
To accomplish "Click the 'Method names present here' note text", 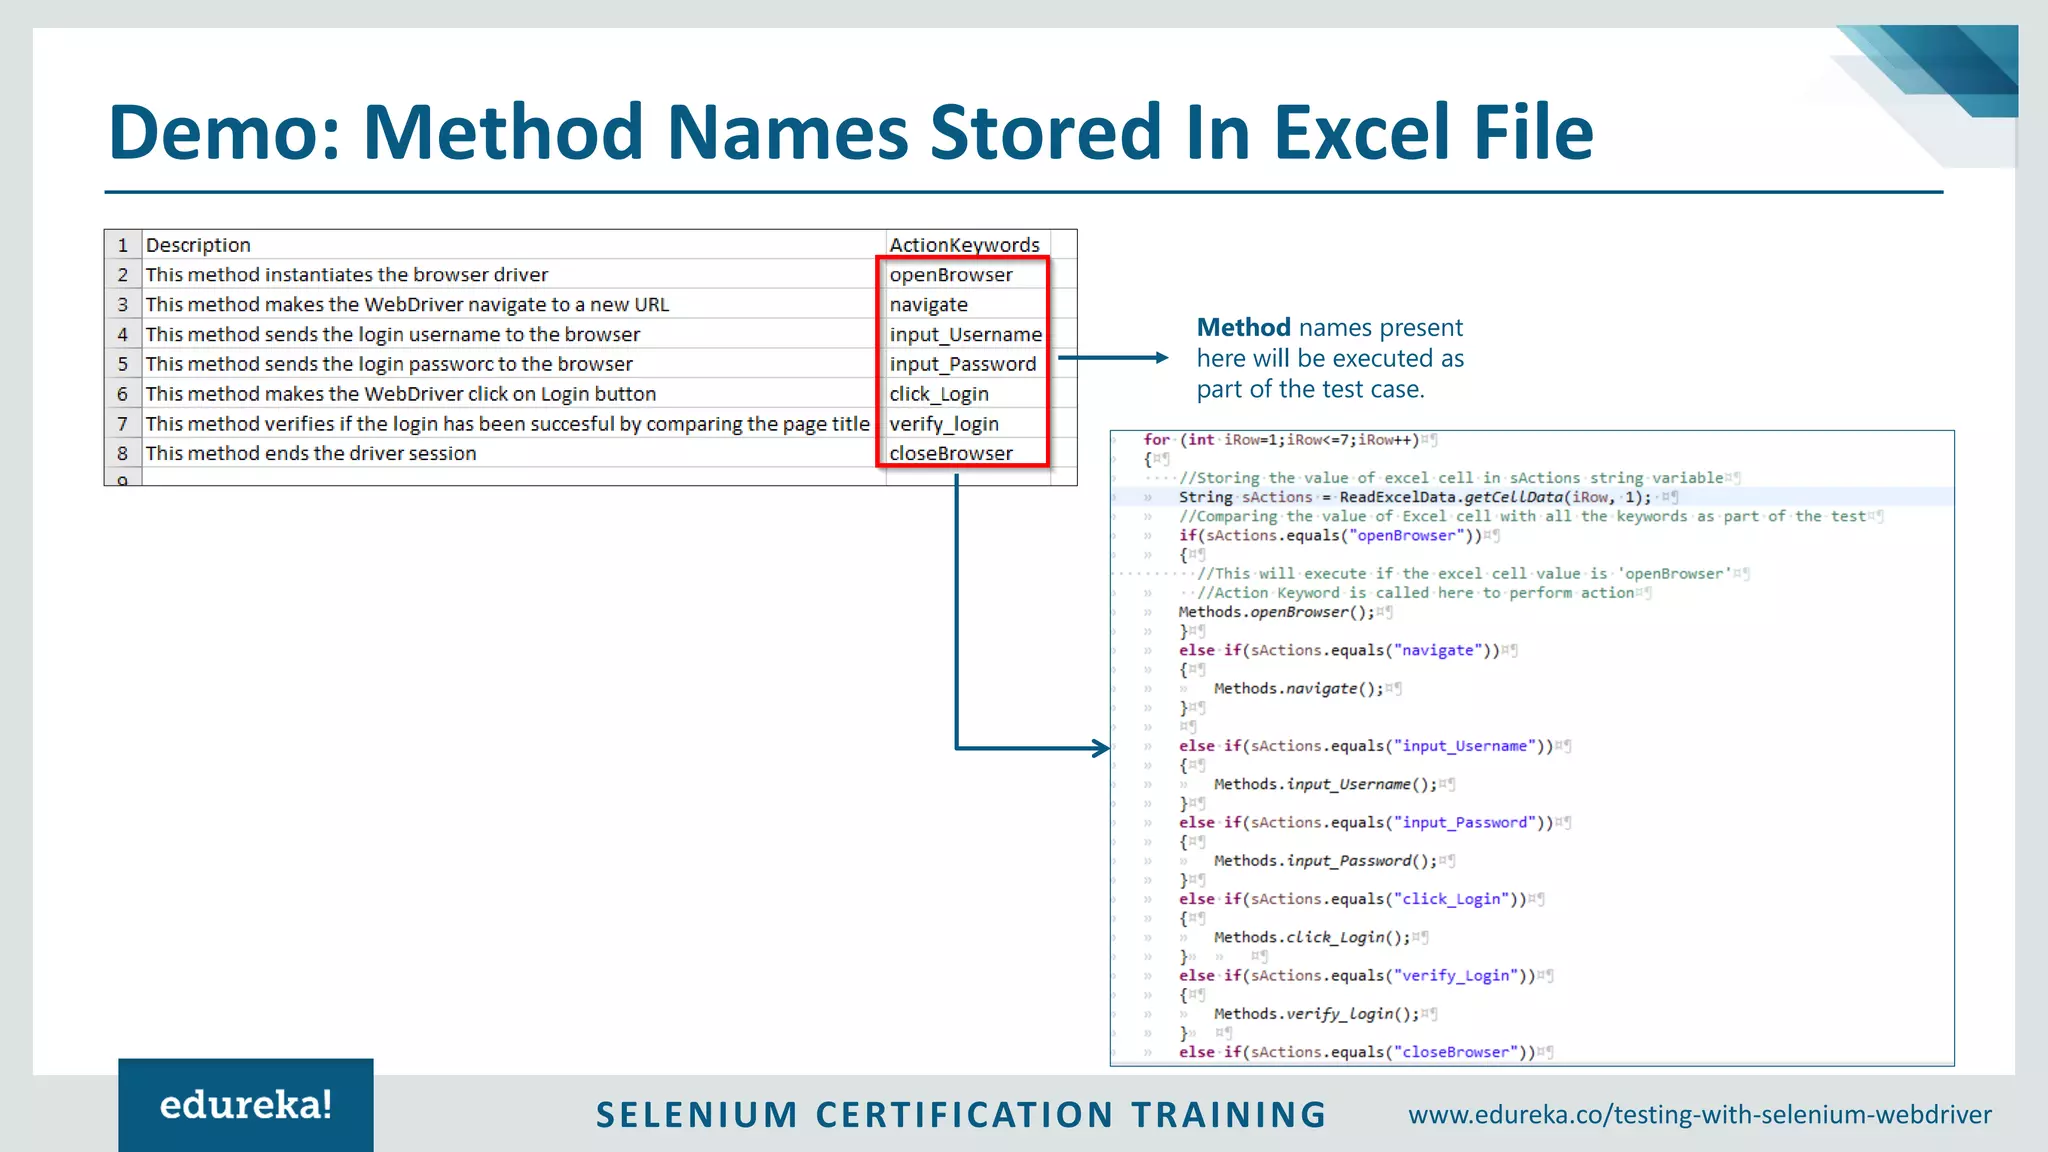I will (1331, 358).
